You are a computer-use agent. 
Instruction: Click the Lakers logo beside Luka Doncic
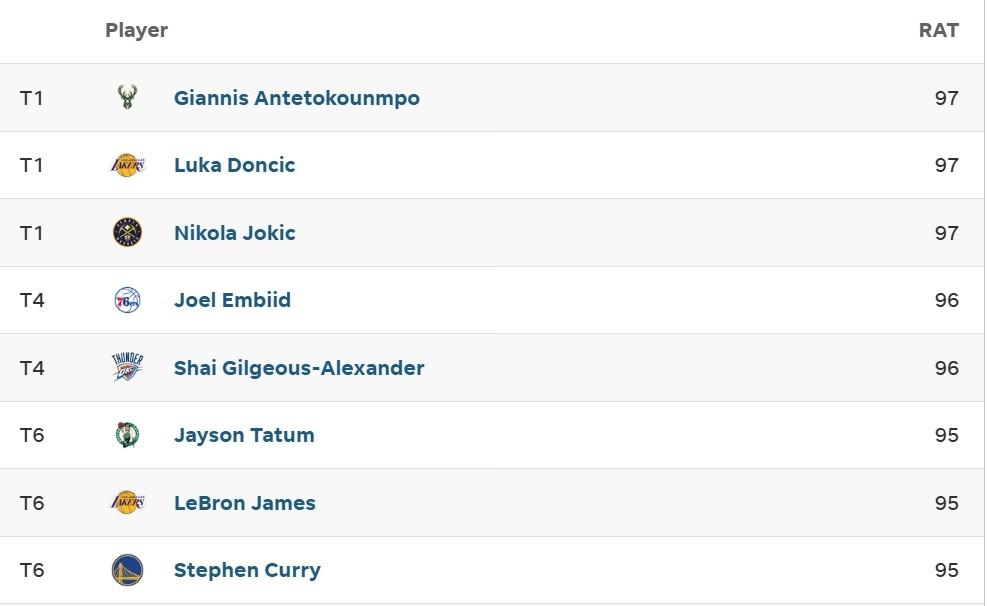[x=127, y=165]
